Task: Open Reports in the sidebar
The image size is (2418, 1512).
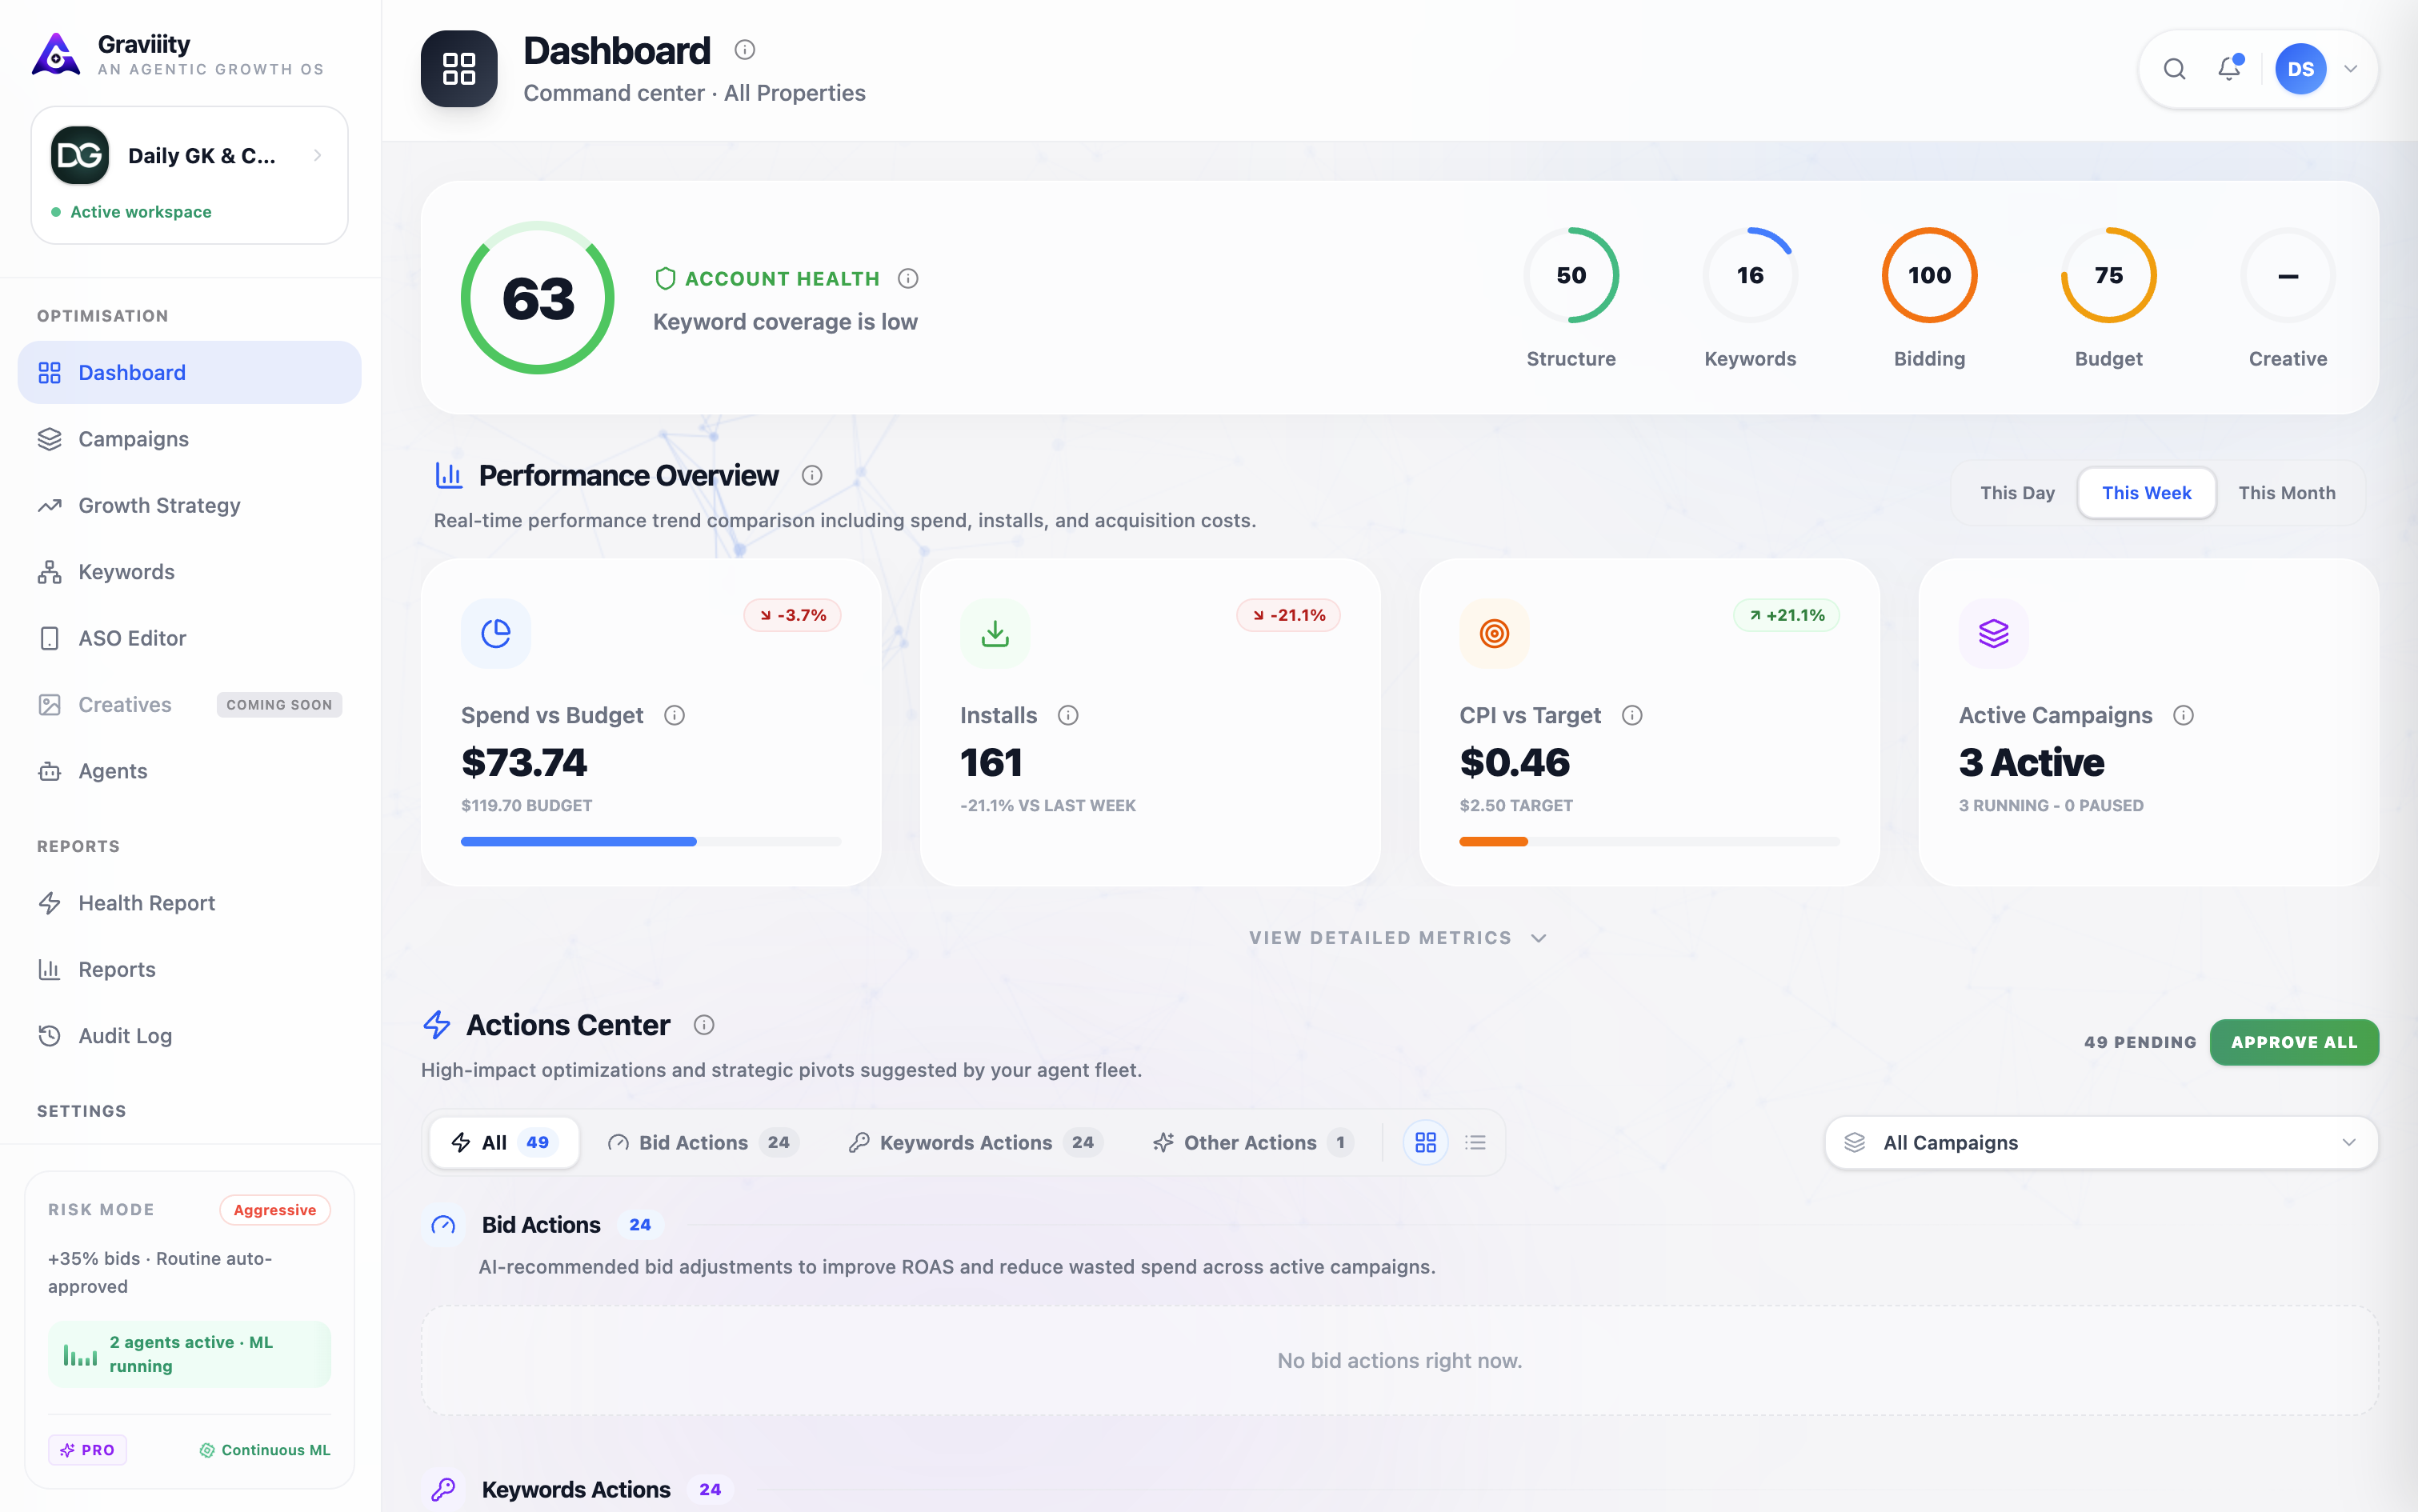Action: point(189,970)
